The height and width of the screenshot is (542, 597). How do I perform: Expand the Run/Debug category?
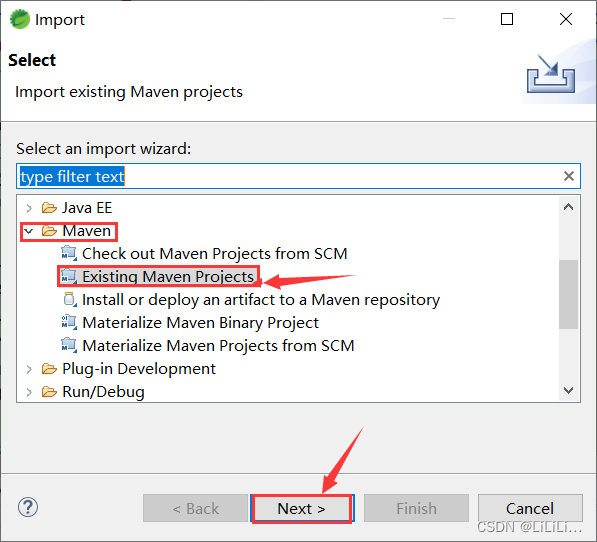[29, 392]
